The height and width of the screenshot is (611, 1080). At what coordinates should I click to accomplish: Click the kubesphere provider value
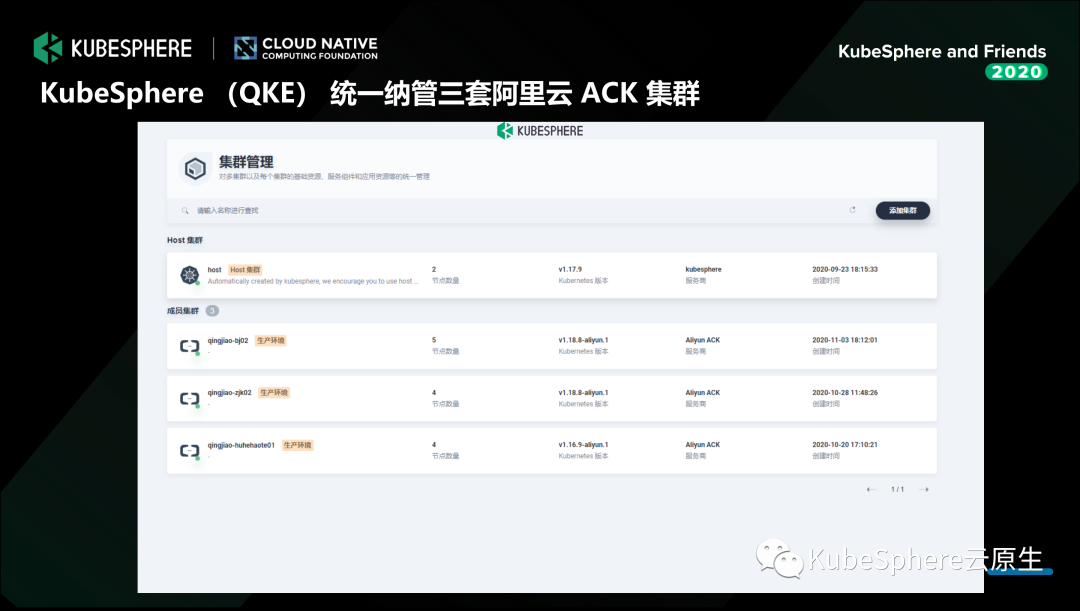point(703,269)
